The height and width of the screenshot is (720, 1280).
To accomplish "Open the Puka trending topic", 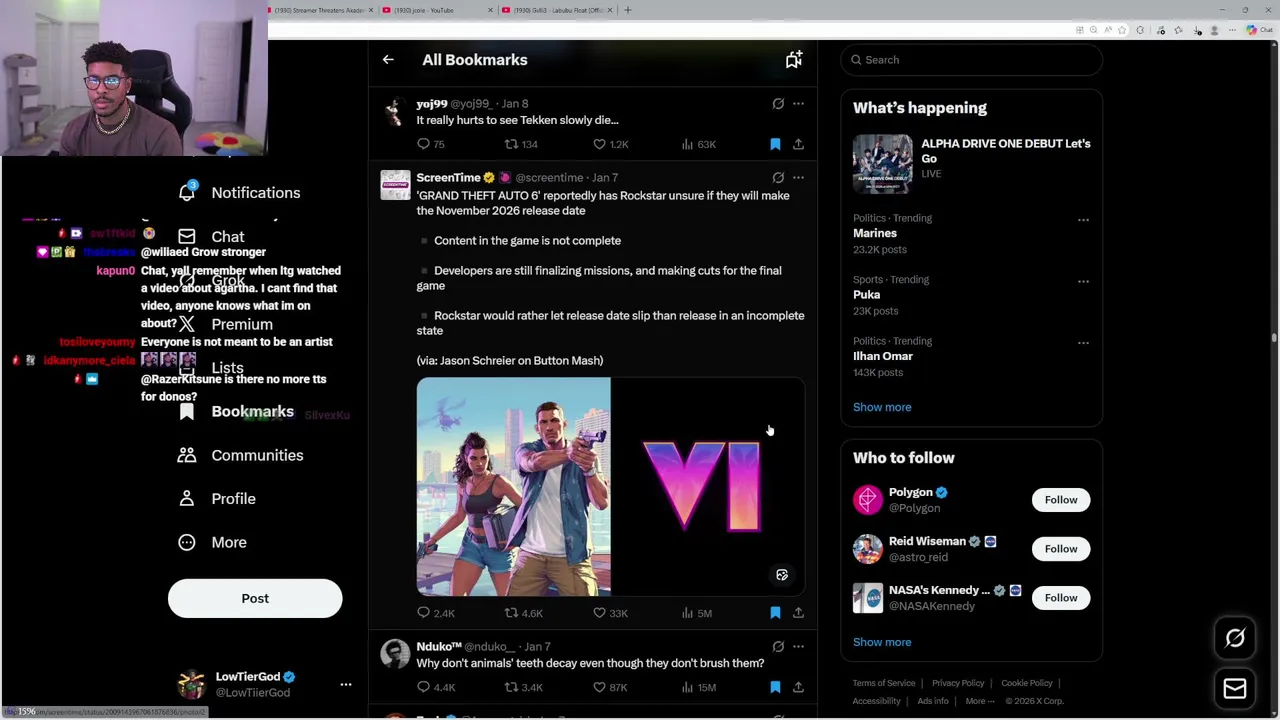I will tap(866, 295).
